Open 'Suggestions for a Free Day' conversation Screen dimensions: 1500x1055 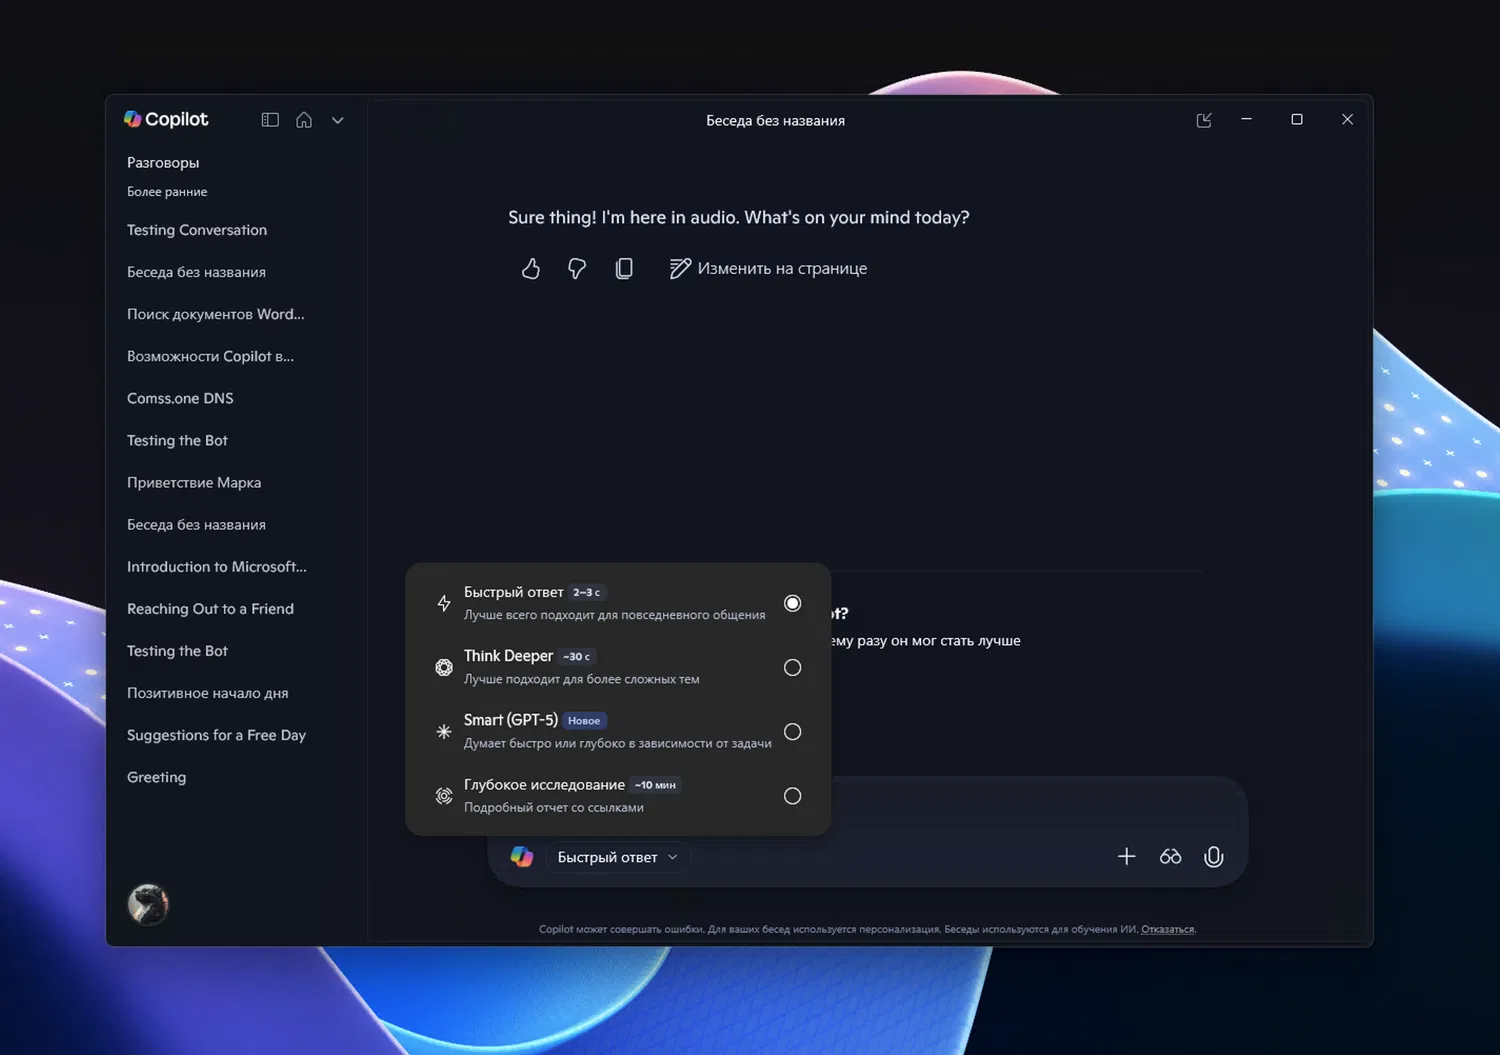(x=216, y=735)
